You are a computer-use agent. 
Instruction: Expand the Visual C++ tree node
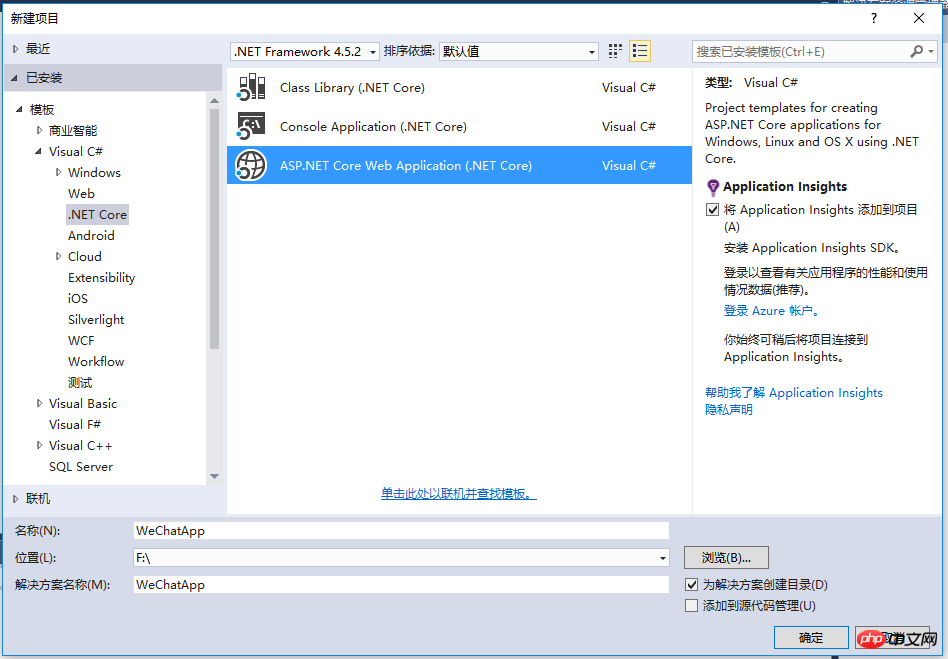click(x=39, y=446)
